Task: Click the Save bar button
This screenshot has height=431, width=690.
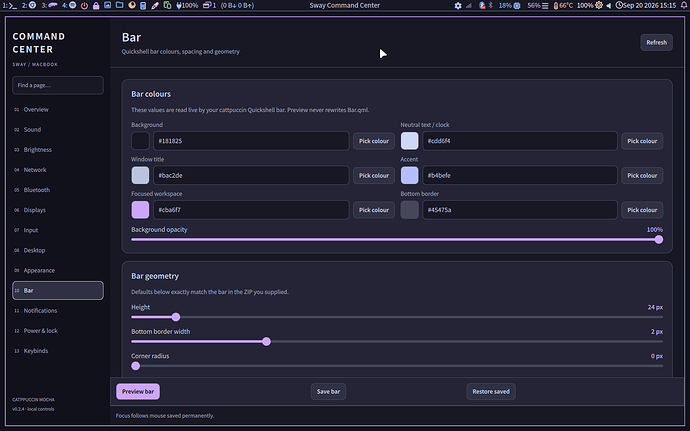Action: 328,391
